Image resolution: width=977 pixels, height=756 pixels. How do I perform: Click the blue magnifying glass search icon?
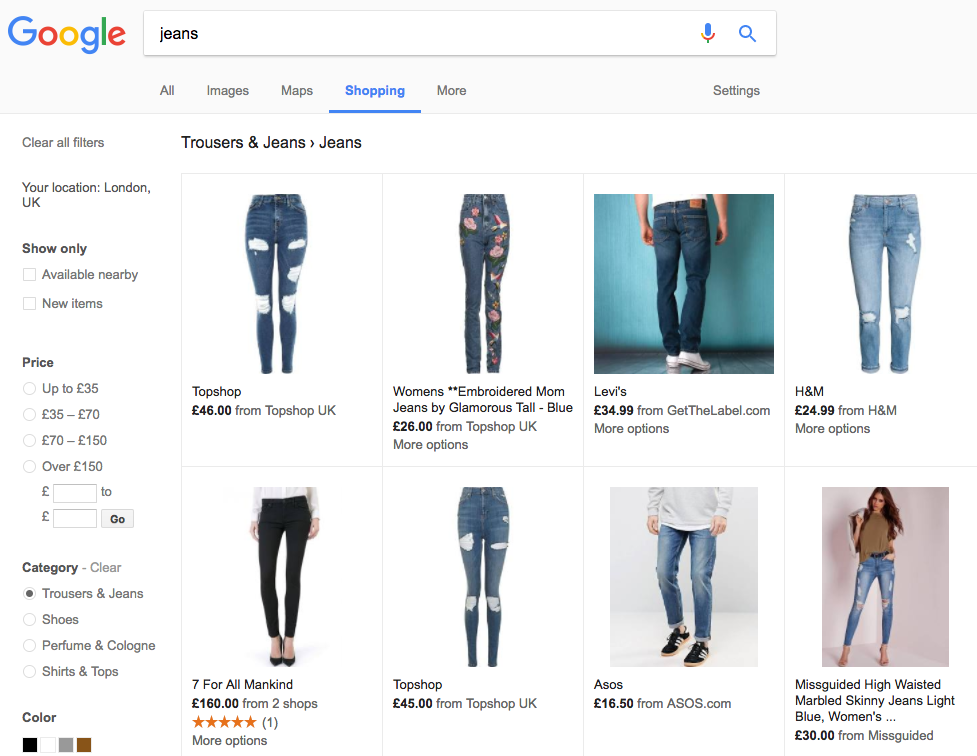747,33
